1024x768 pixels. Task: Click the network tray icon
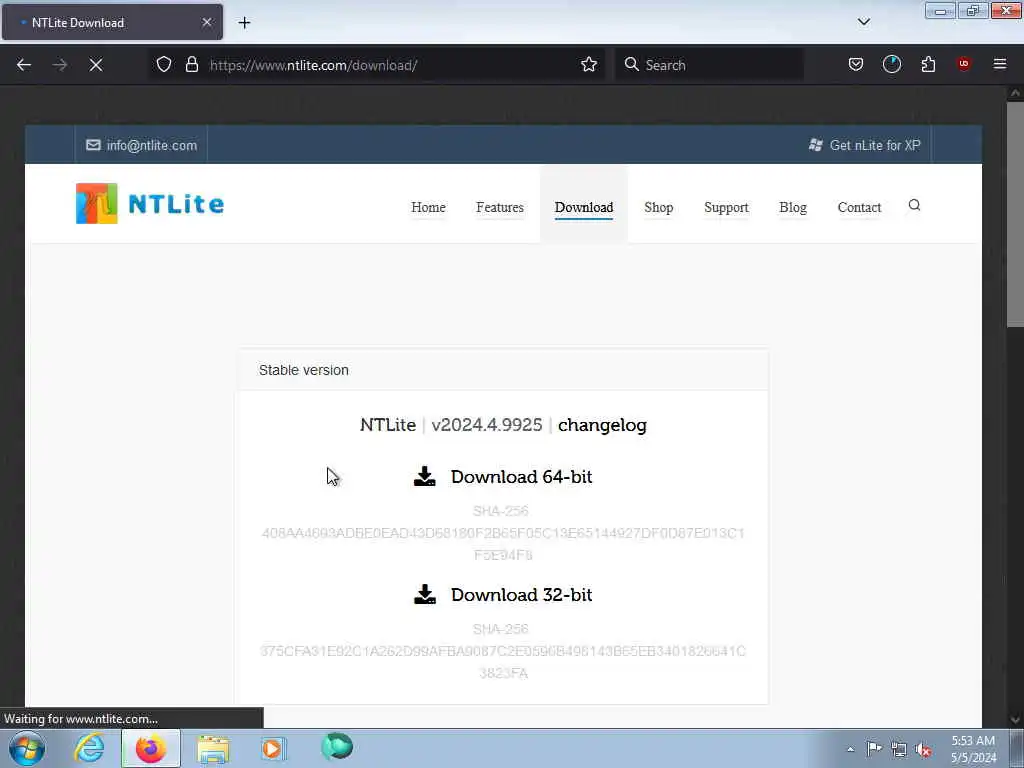899,749
